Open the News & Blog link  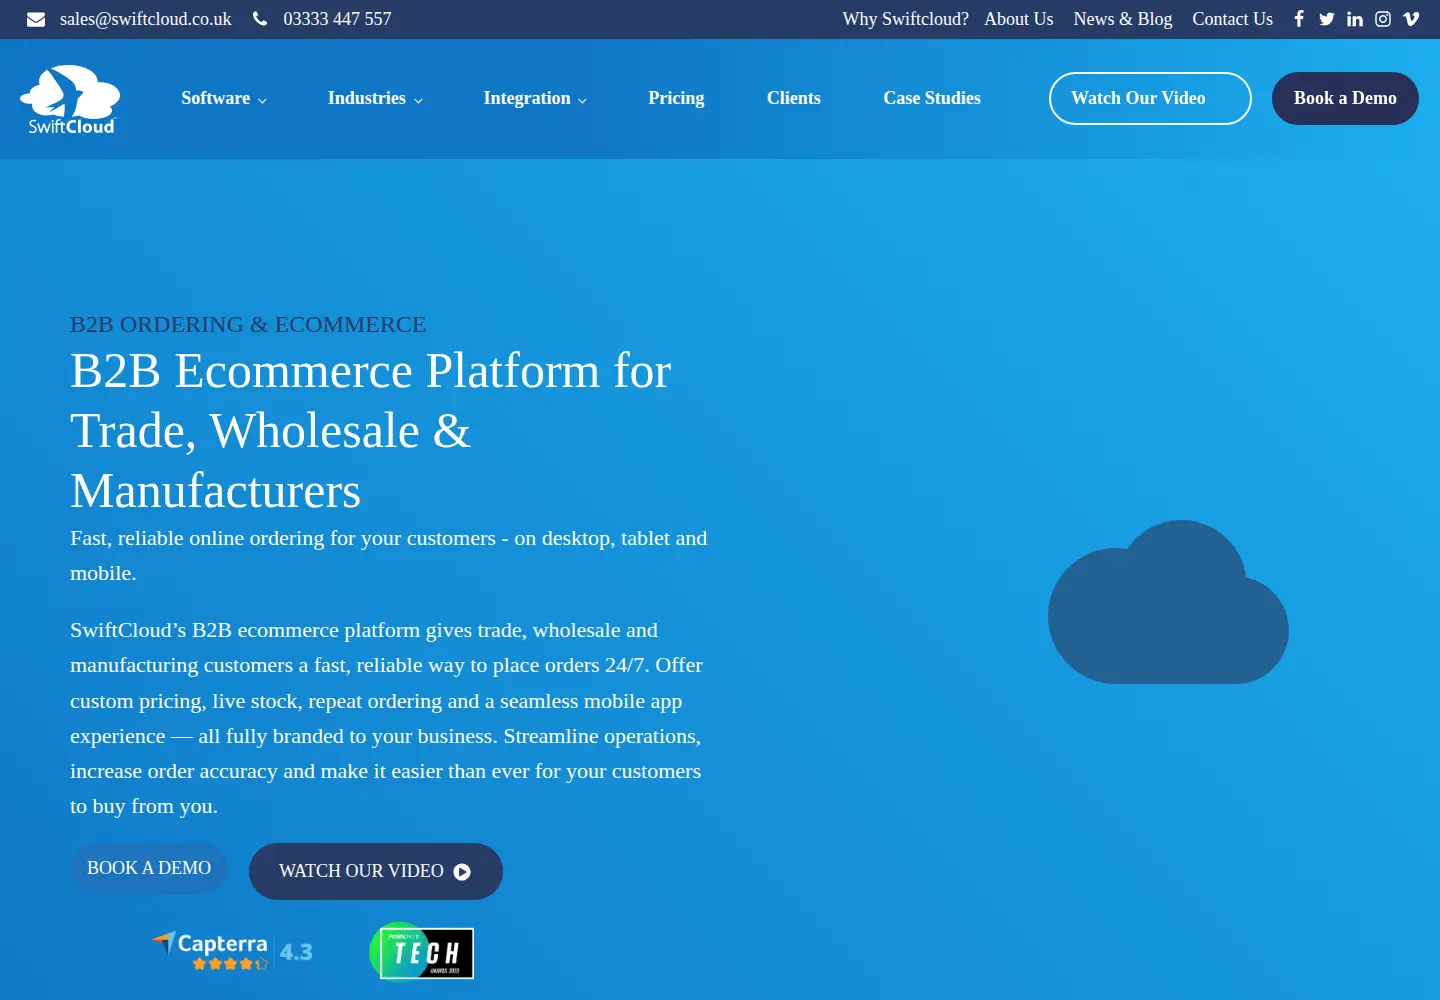[1123, 19]
